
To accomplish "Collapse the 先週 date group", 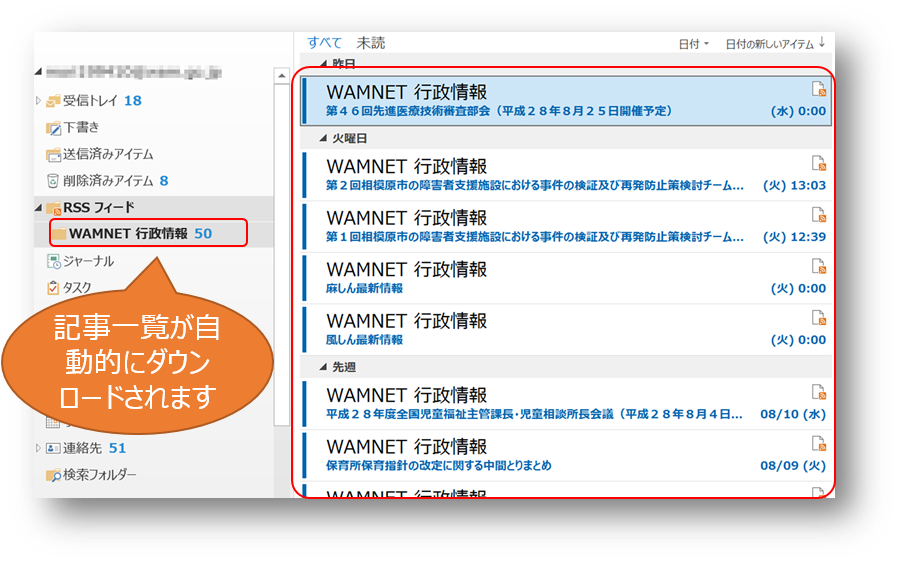I will (x=324, y=367).
